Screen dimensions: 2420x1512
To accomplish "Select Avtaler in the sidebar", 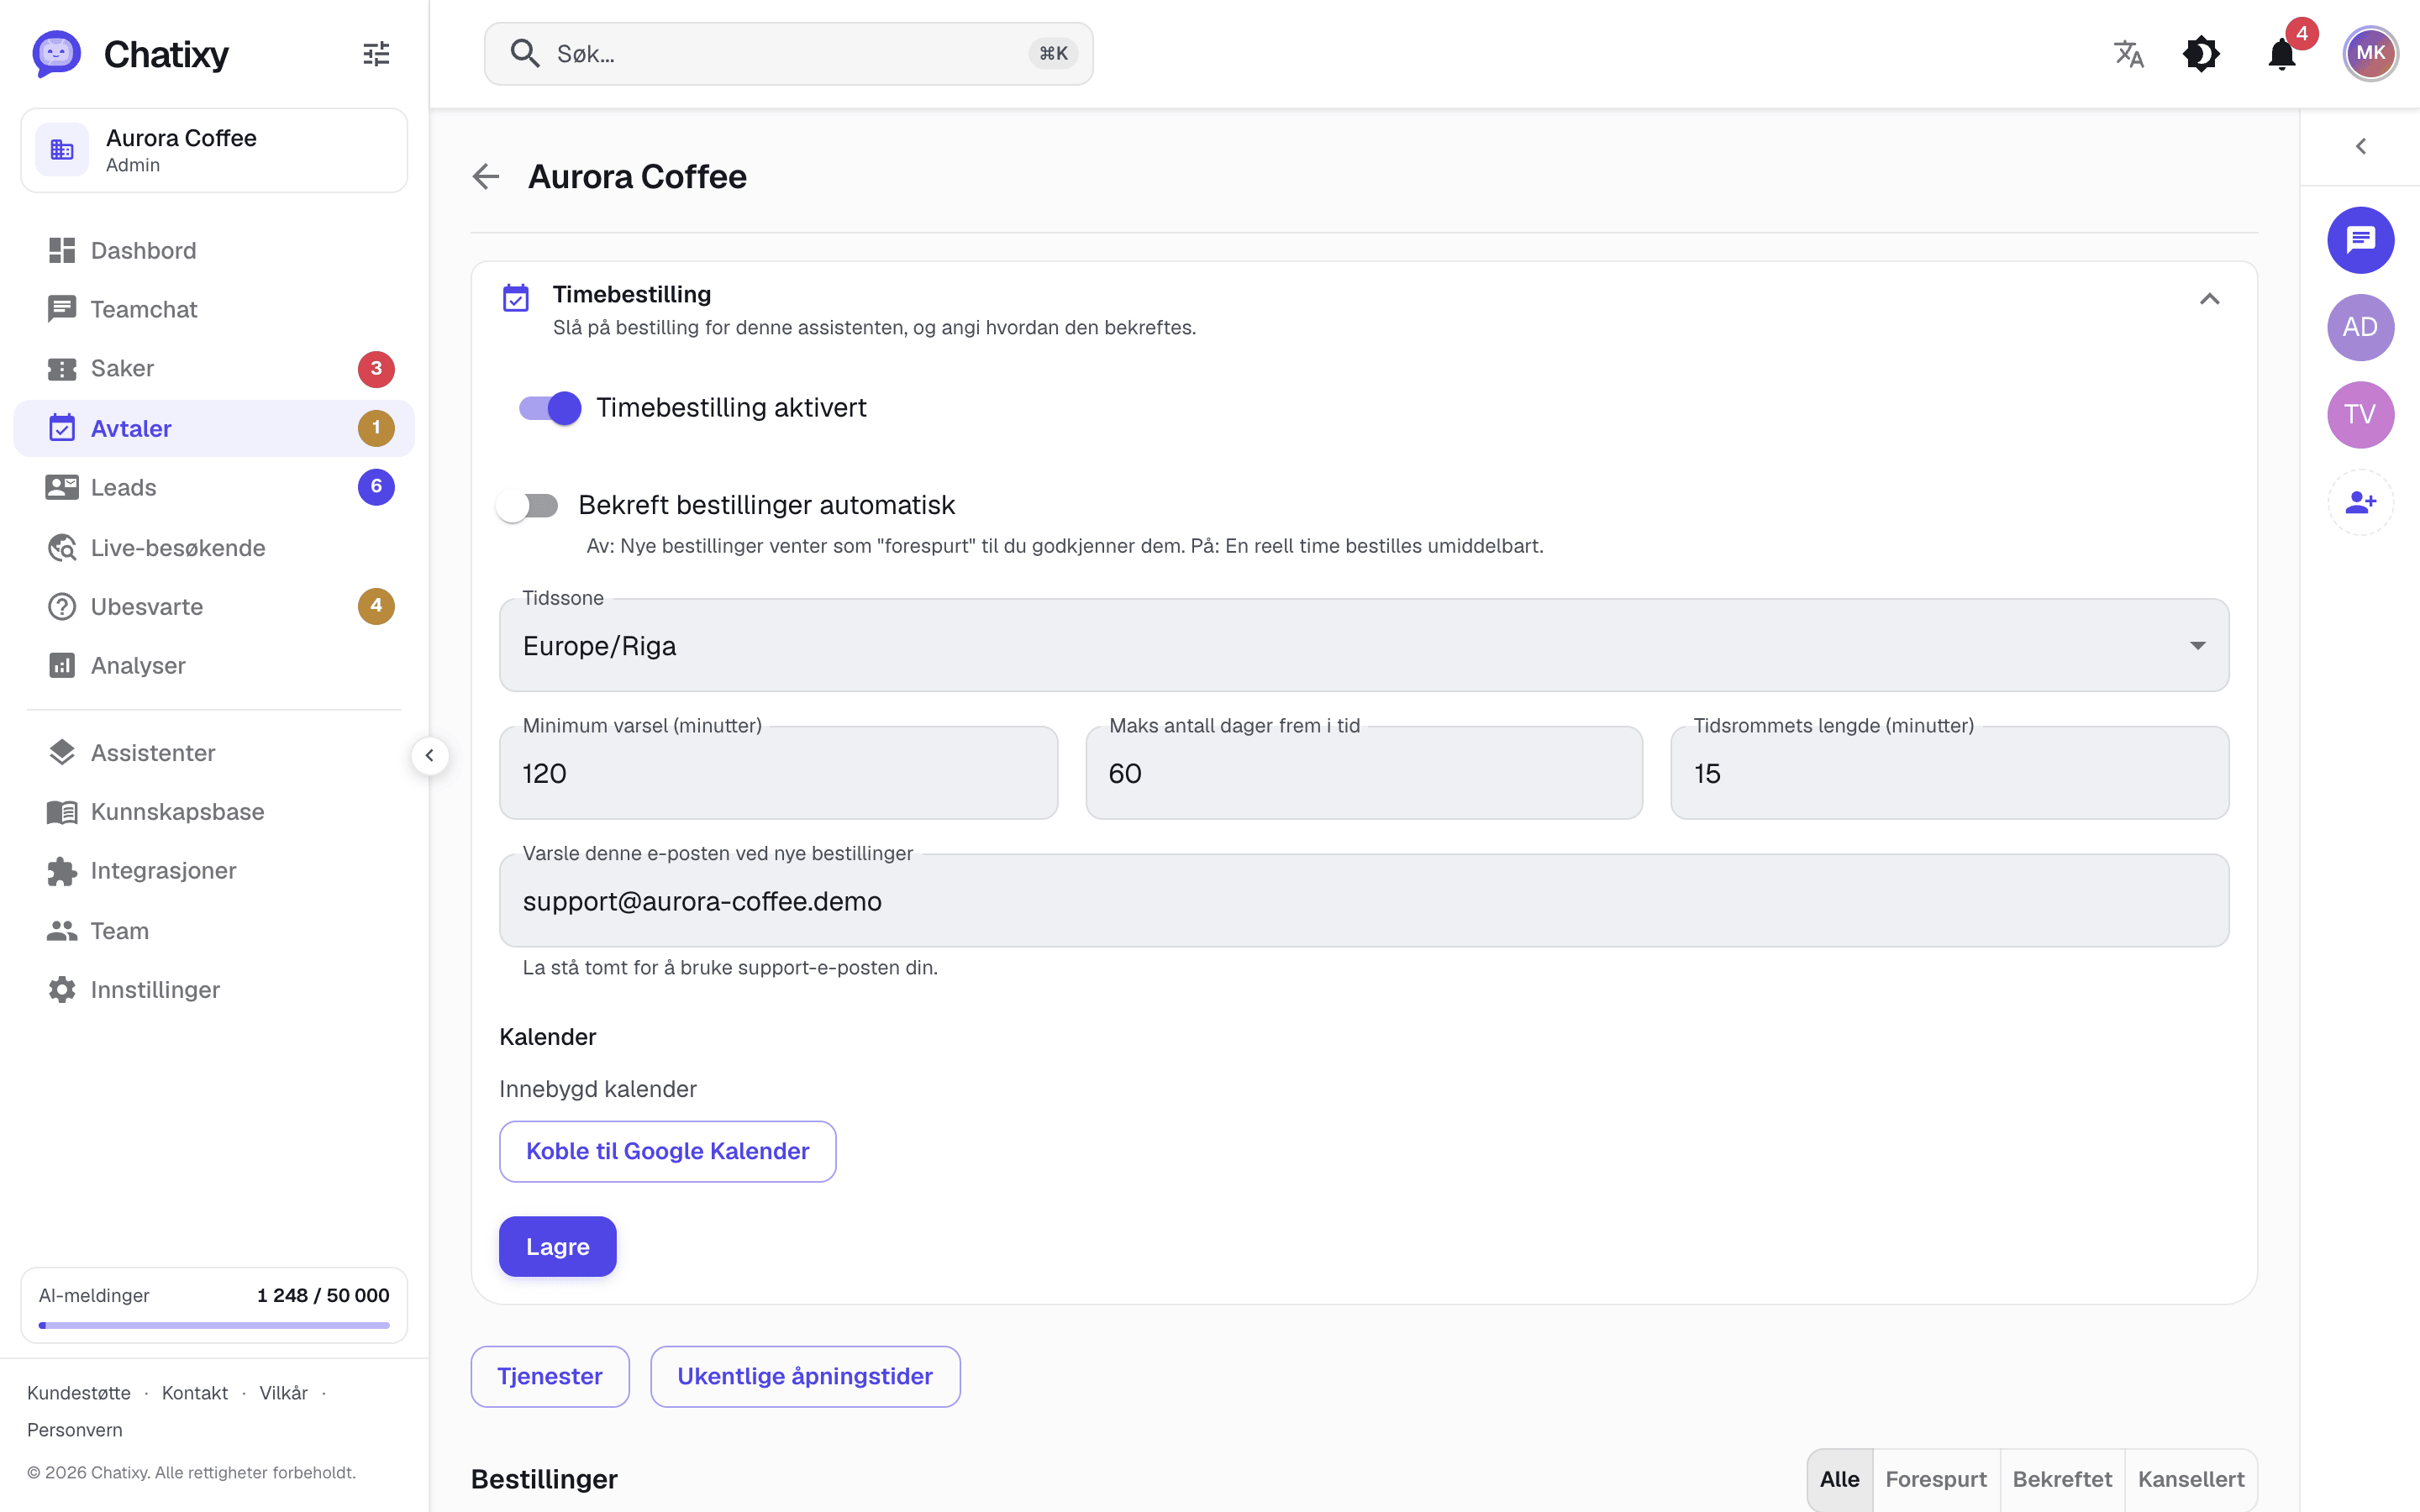I will coord(214,428).
